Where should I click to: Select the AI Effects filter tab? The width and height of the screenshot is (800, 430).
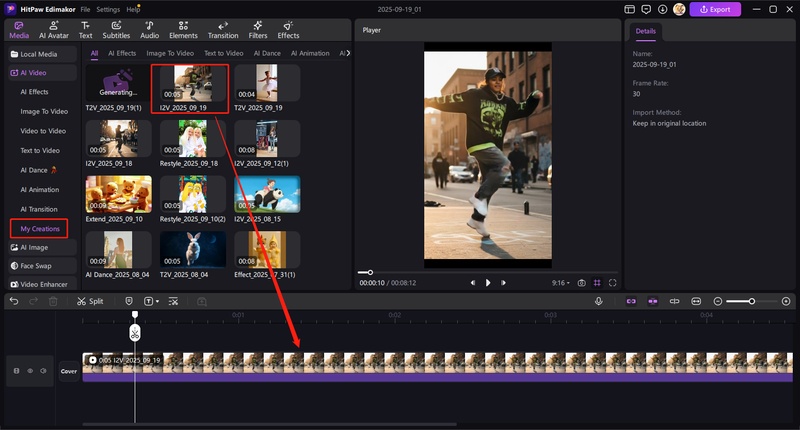[x=122, y=53]
